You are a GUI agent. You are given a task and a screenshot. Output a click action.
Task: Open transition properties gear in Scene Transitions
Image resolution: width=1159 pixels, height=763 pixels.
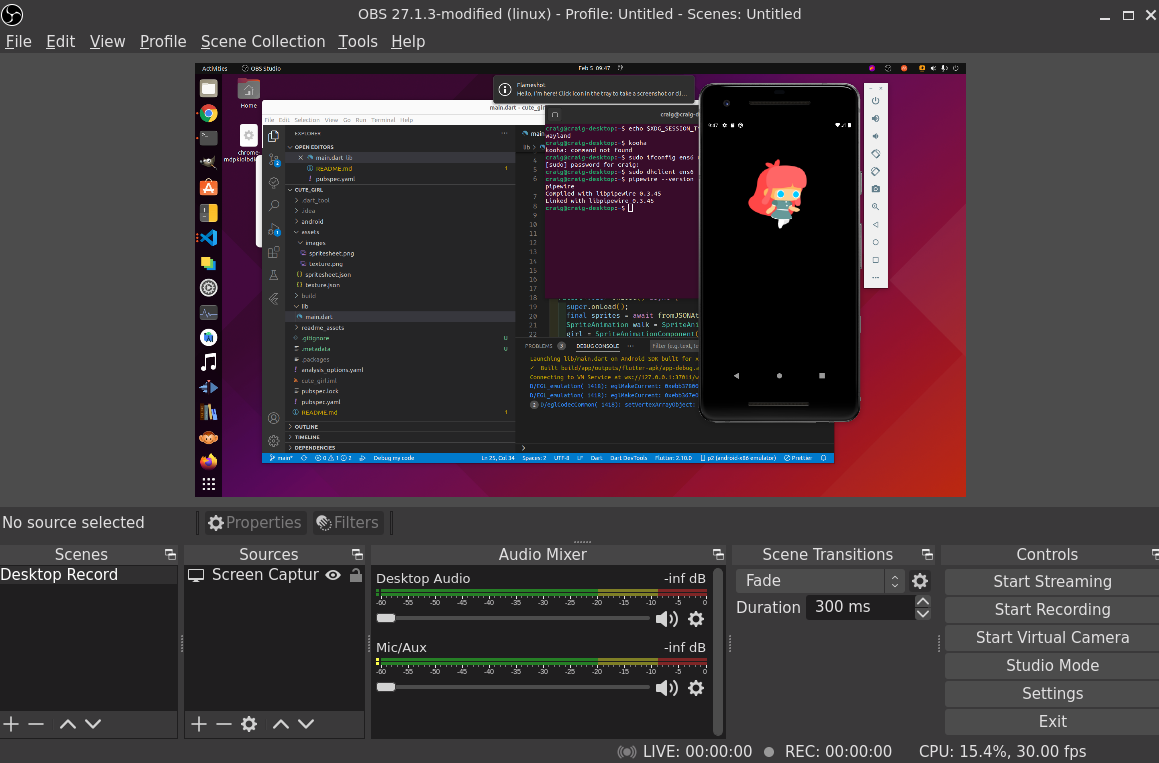click(920, 580)
